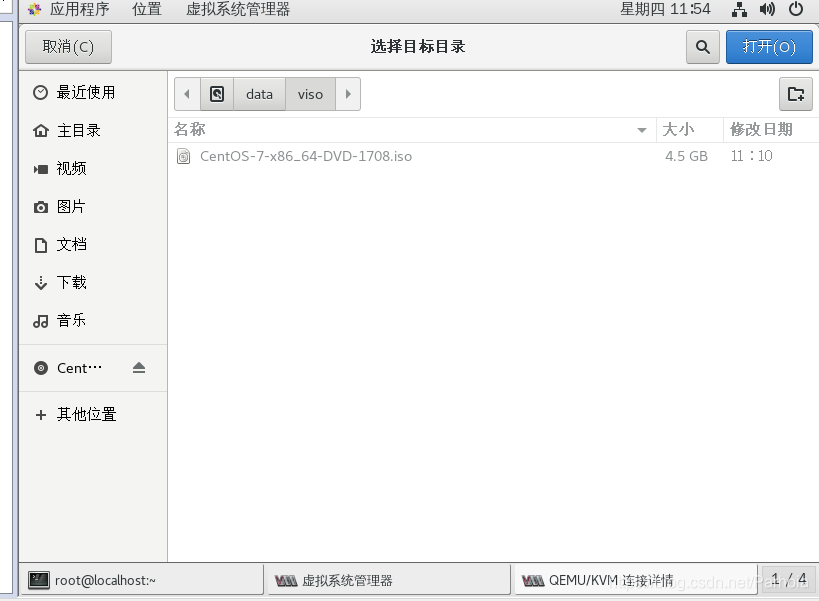Image resolution: width=819 pixels, height=601 pixels.
Task: Open the 文档 documents folder
Action: click(93, 245)
